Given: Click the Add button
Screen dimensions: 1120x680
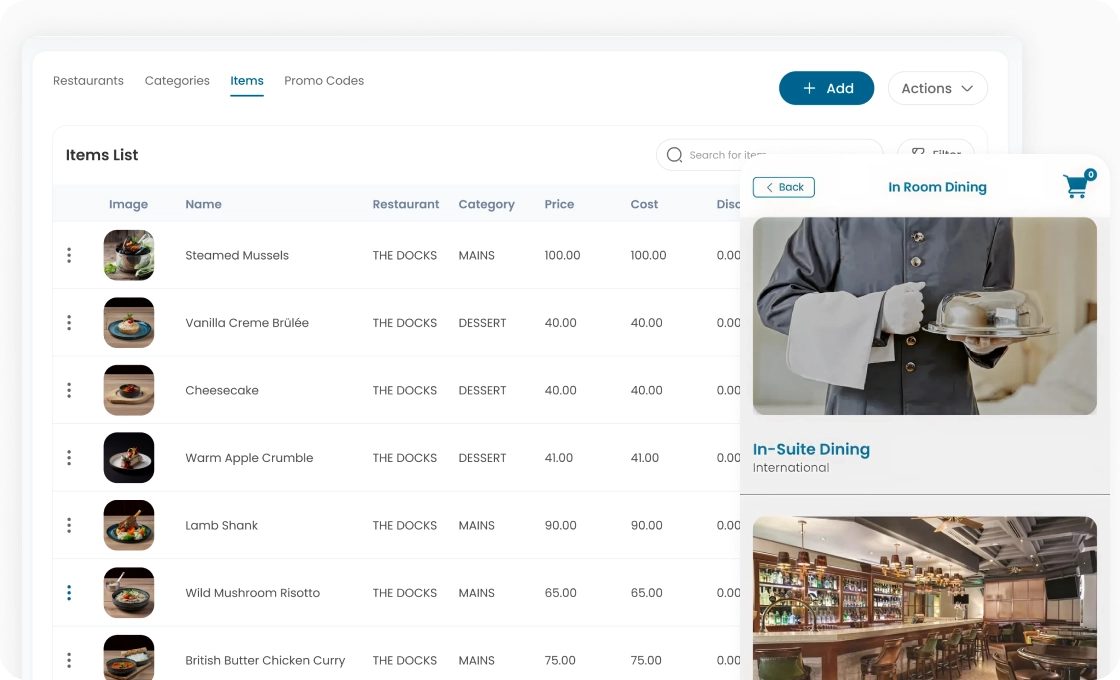Looking at the screenshot, I should [826, 88].
